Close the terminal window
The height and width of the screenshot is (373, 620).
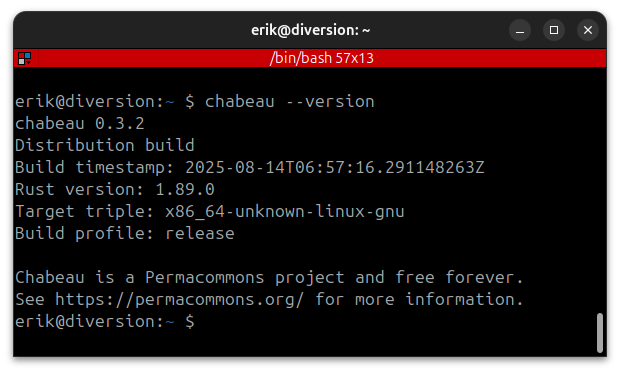click(x=588, y=30)
